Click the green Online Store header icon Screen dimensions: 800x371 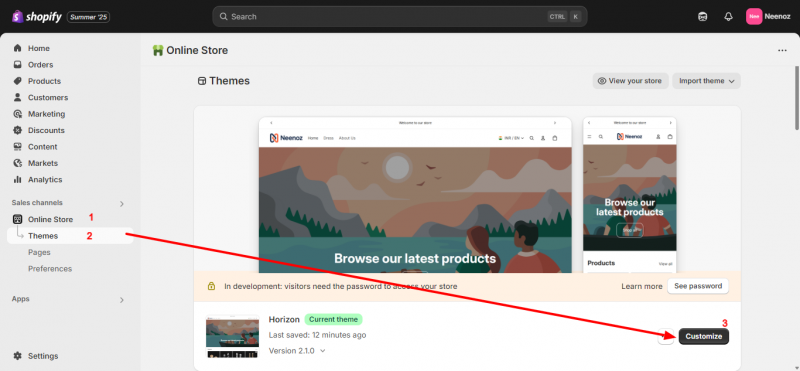coord(158,50)
